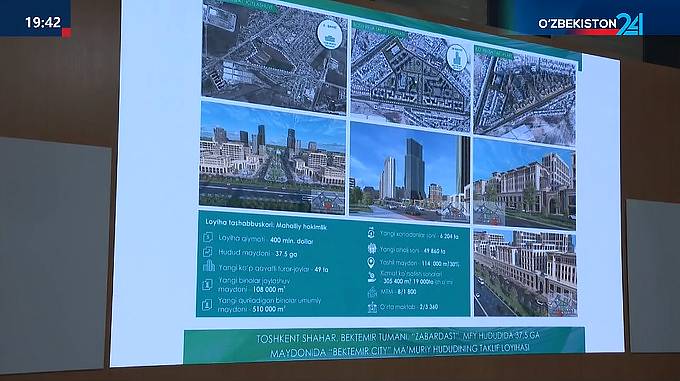The width and height of the screenshot is (680, 381).
Task: Click the O'rta maktab school icon
Action: tap(372, 307)
